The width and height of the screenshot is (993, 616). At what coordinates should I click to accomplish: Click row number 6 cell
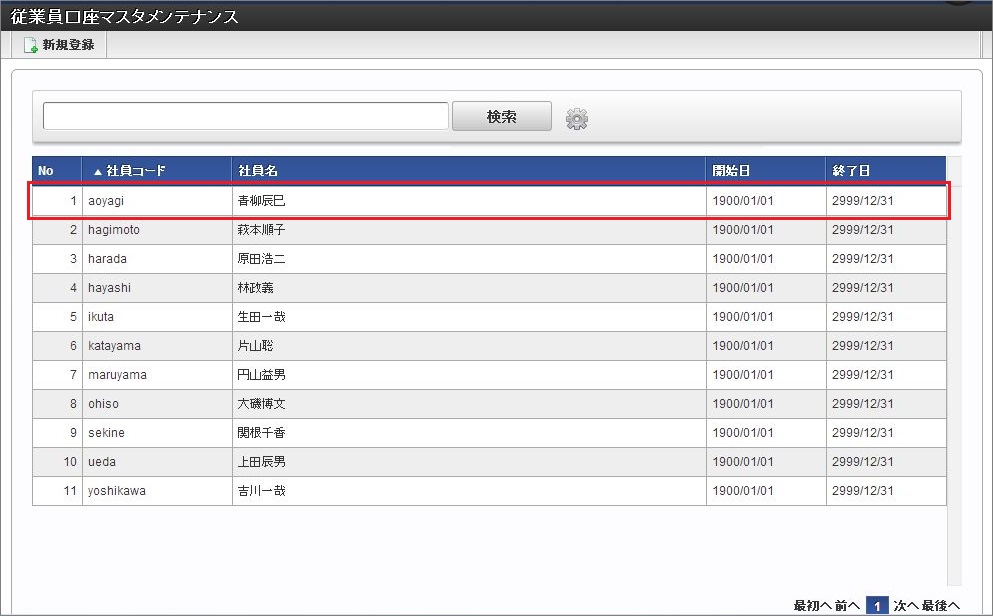point(58,346)
